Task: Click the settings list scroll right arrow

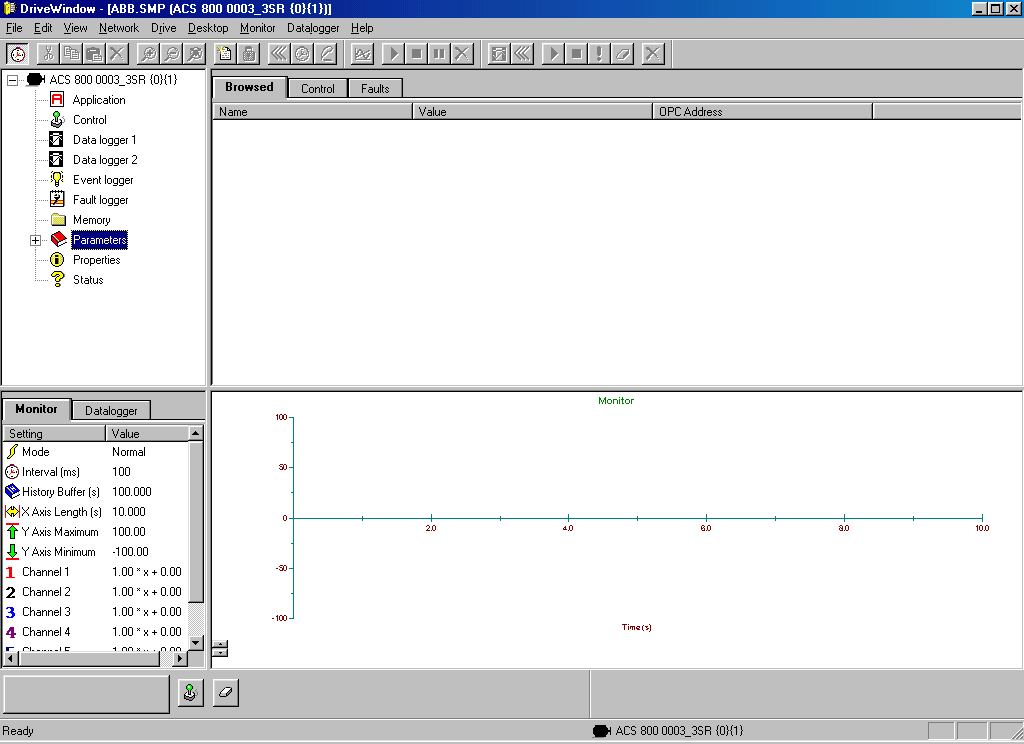Action: 180,658
